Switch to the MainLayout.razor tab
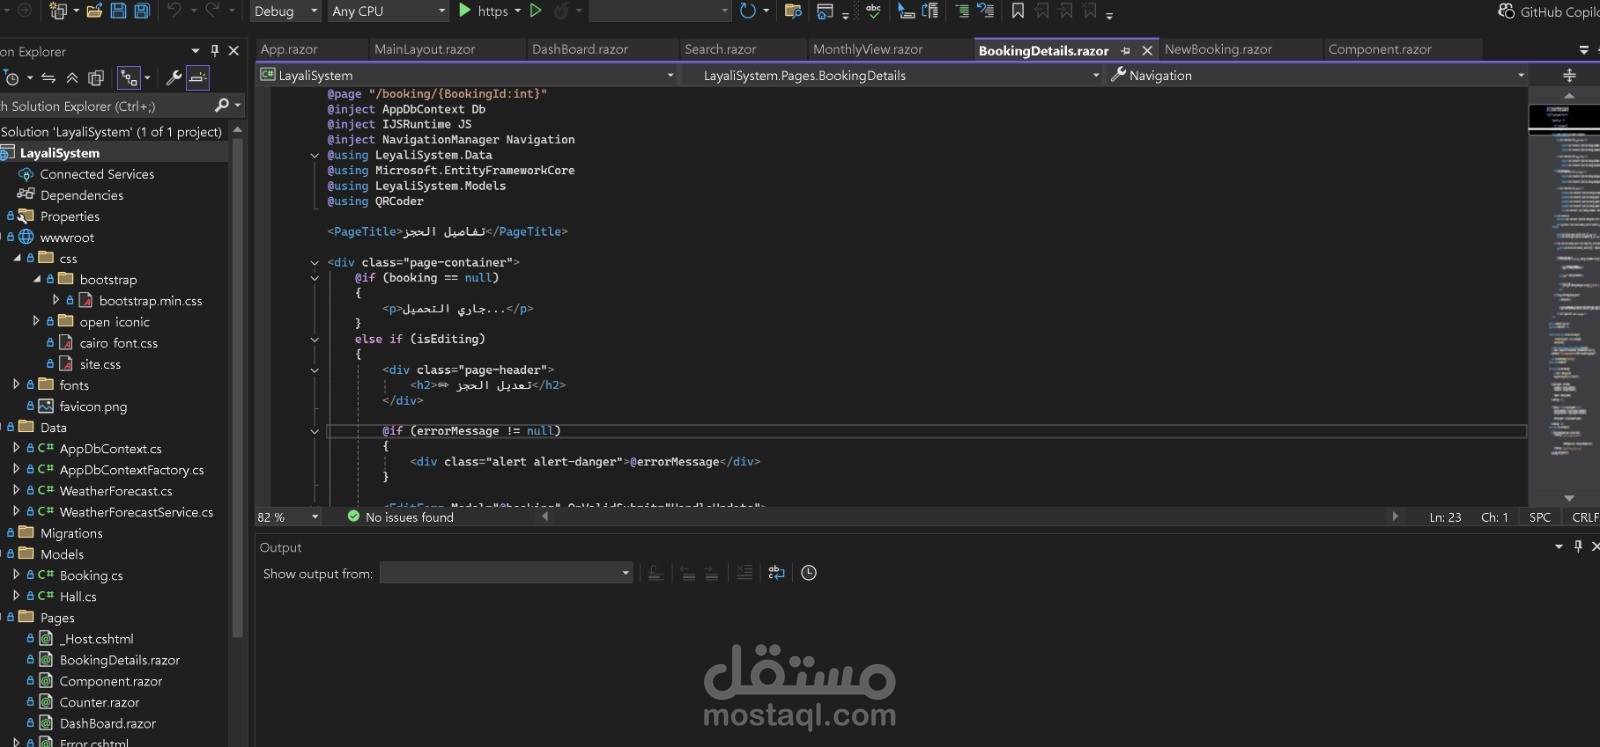1600x747 pixels. tap(425, 49)
